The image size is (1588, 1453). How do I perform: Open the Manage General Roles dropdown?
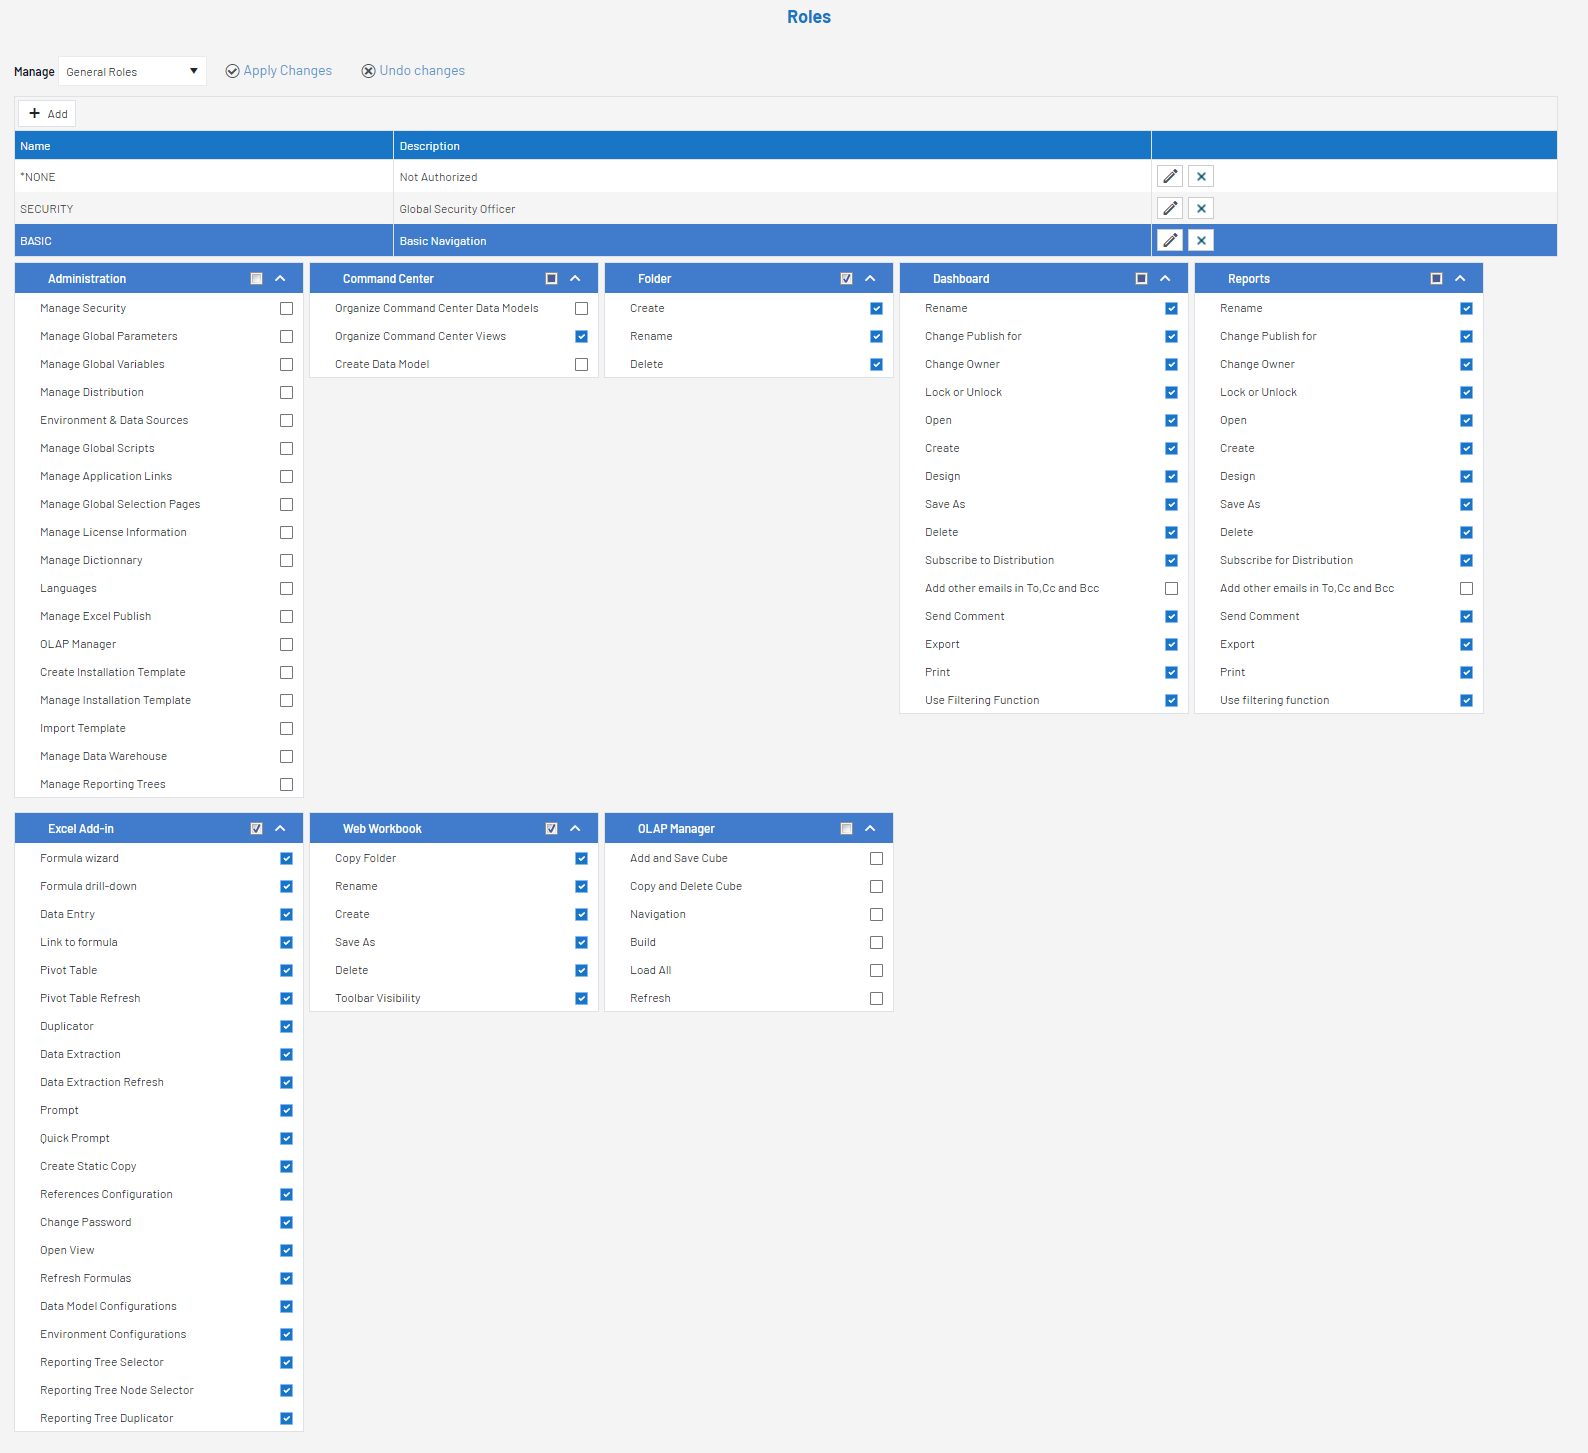132,72
